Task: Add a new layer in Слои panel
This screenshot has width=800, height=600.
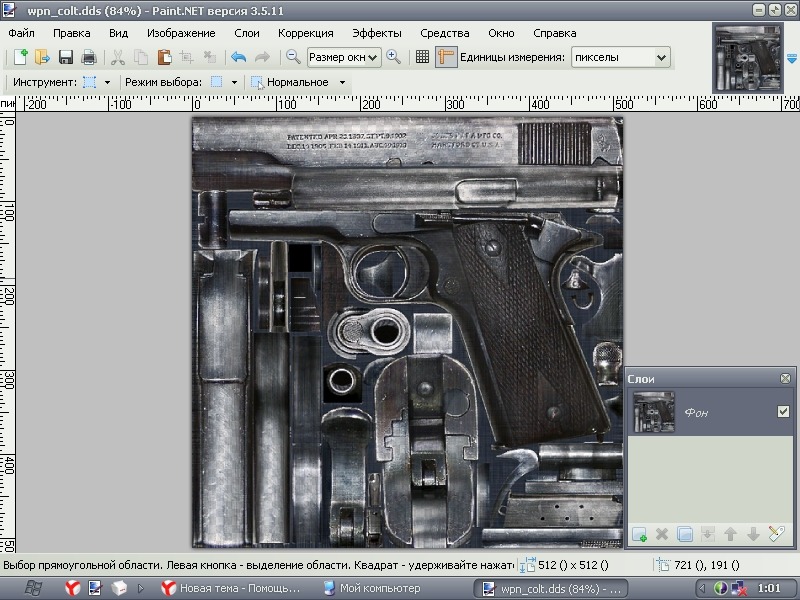Action: [639, 535]
